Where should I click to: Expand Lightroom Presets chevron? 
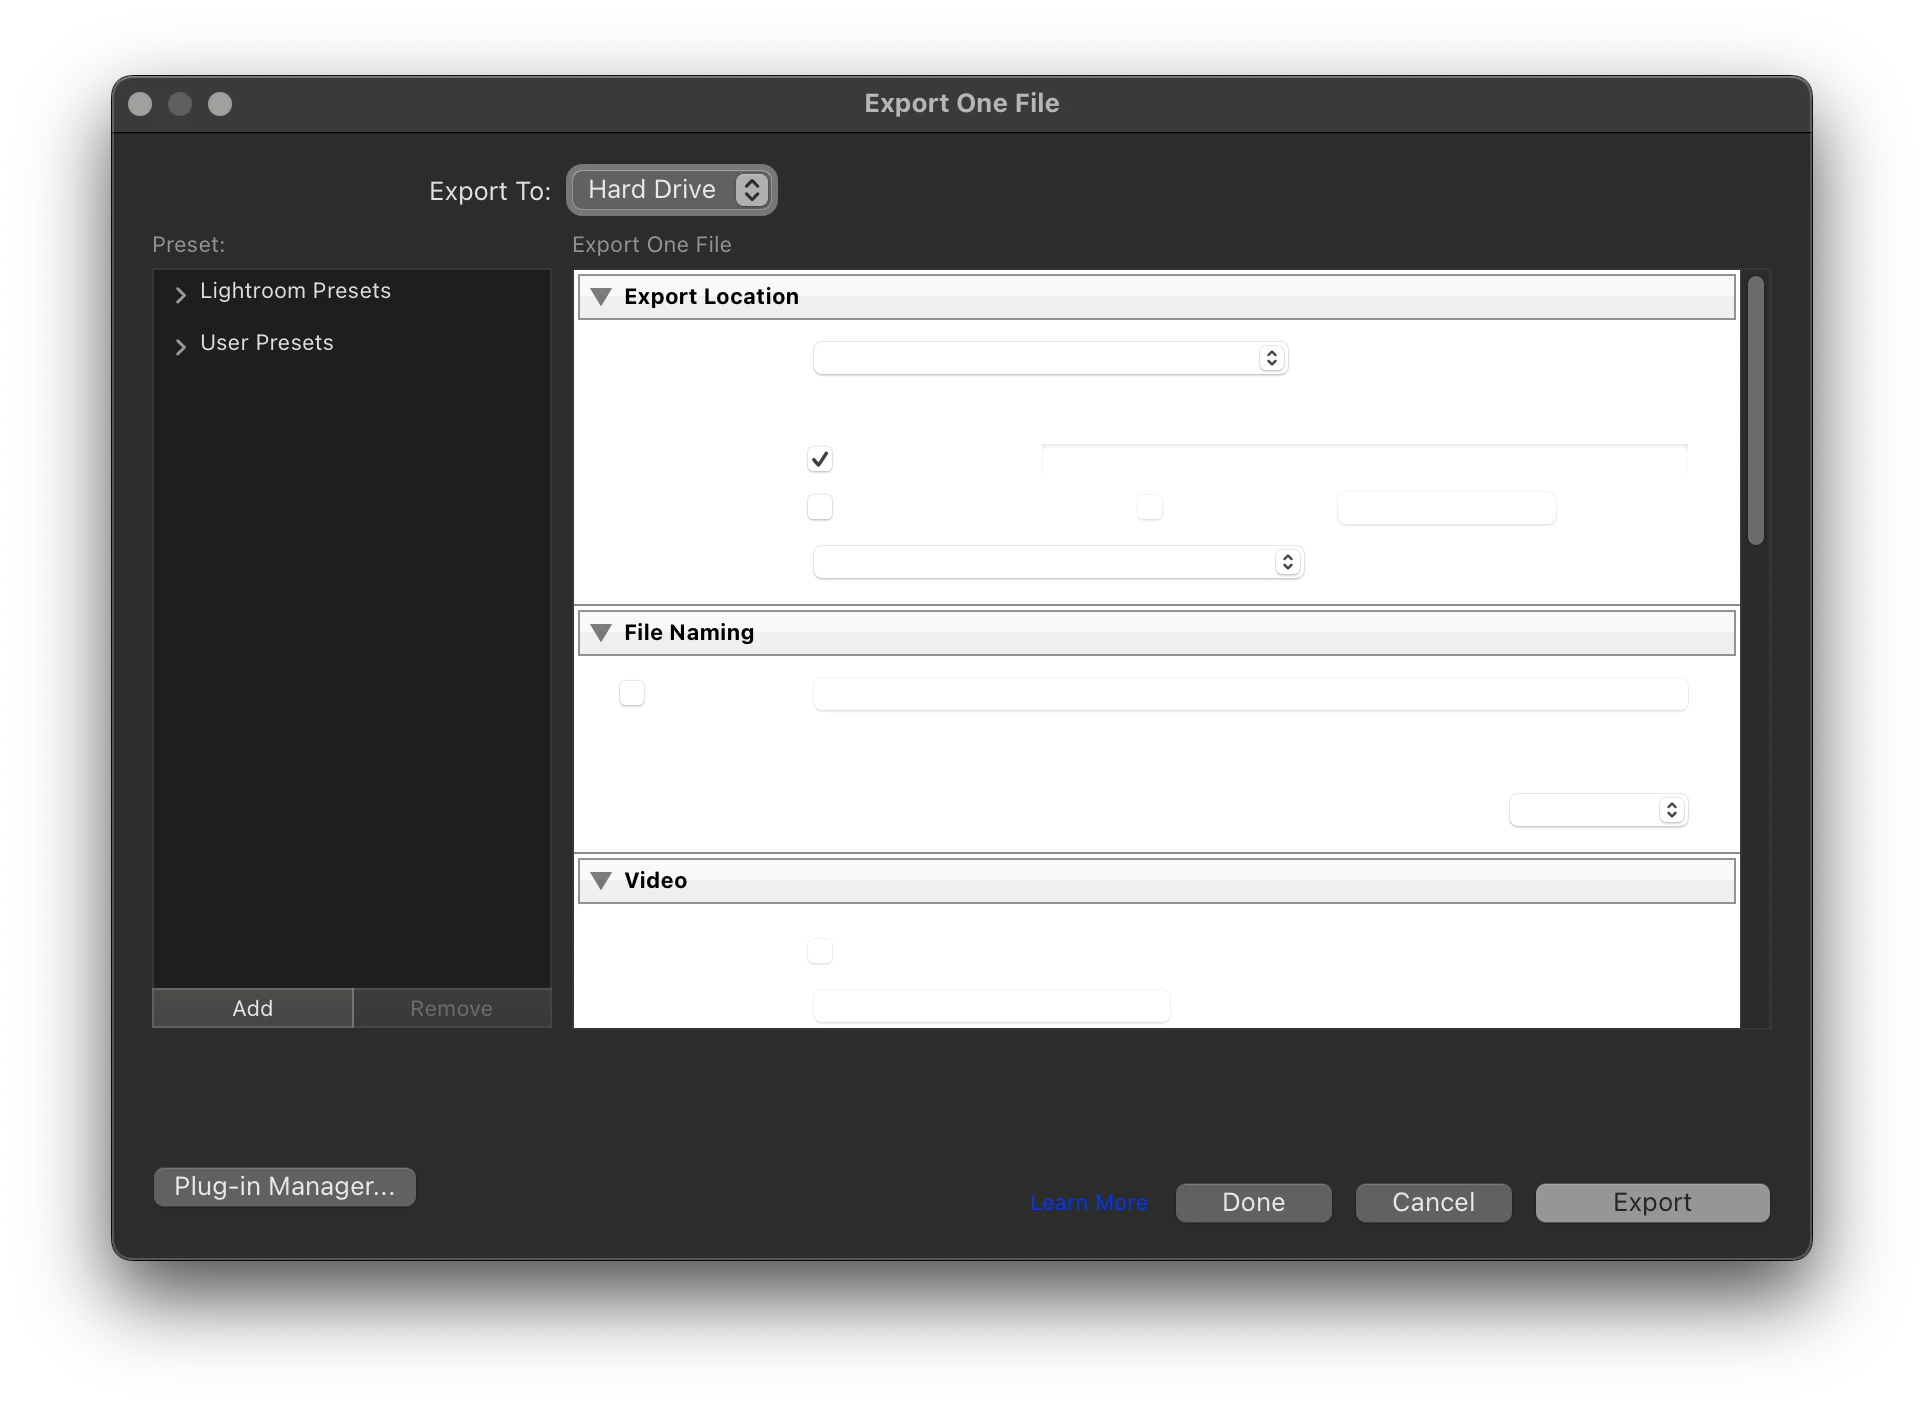click(181, 294)
